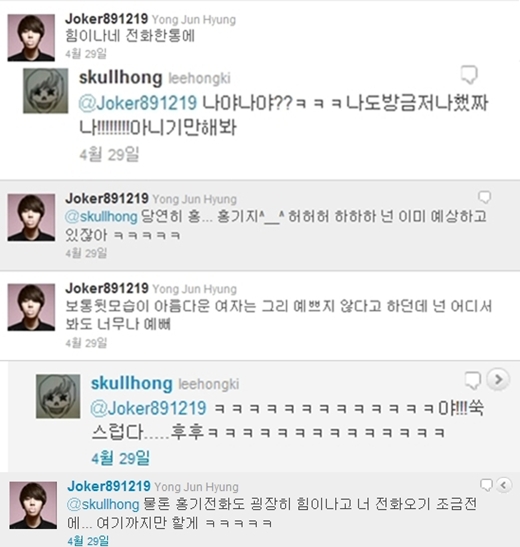Click reply bubble on Joker891219's tweet mentioning 홍기지
Image resolution: width=520 pixels, height=547 pixels.
pyautogui.click(x=484, y=197)
